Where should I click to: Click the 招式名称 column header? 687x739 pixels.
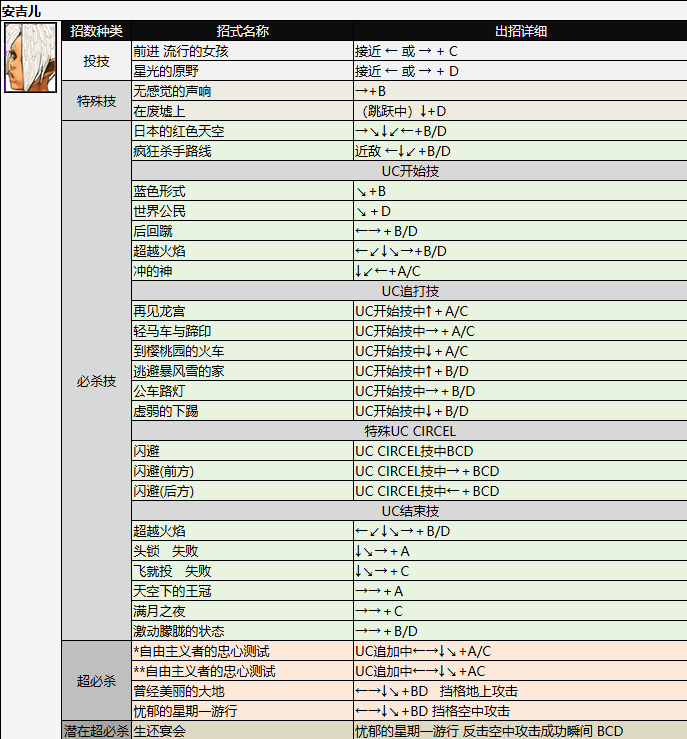242,31
